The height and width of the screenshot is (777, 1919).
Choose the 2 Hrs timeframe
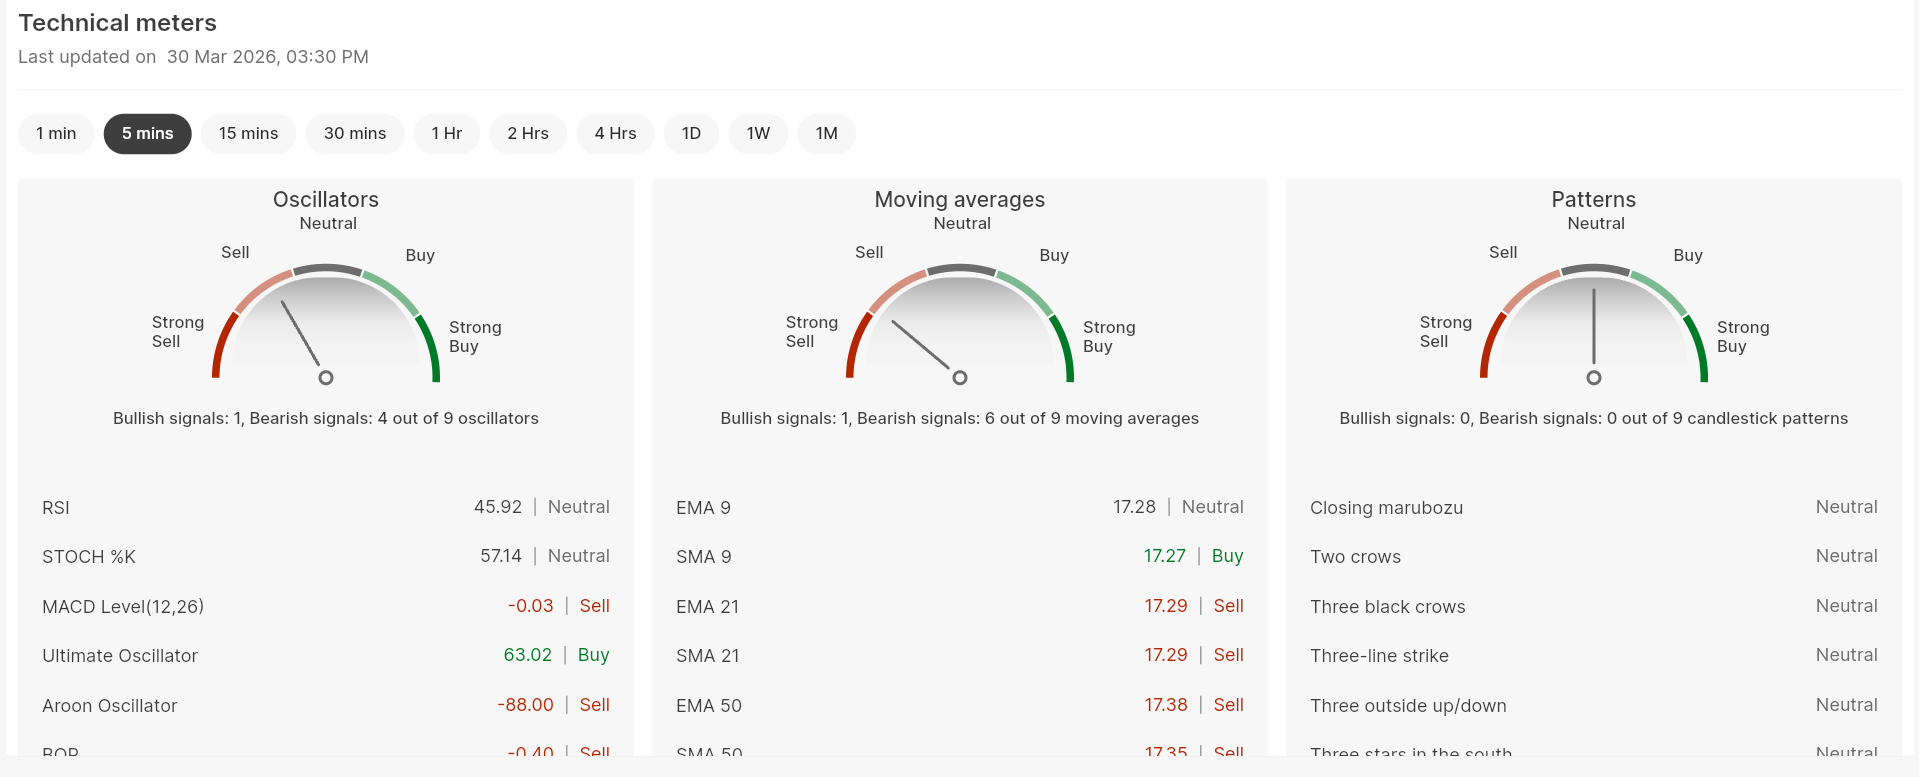click(x=527, y=133)
